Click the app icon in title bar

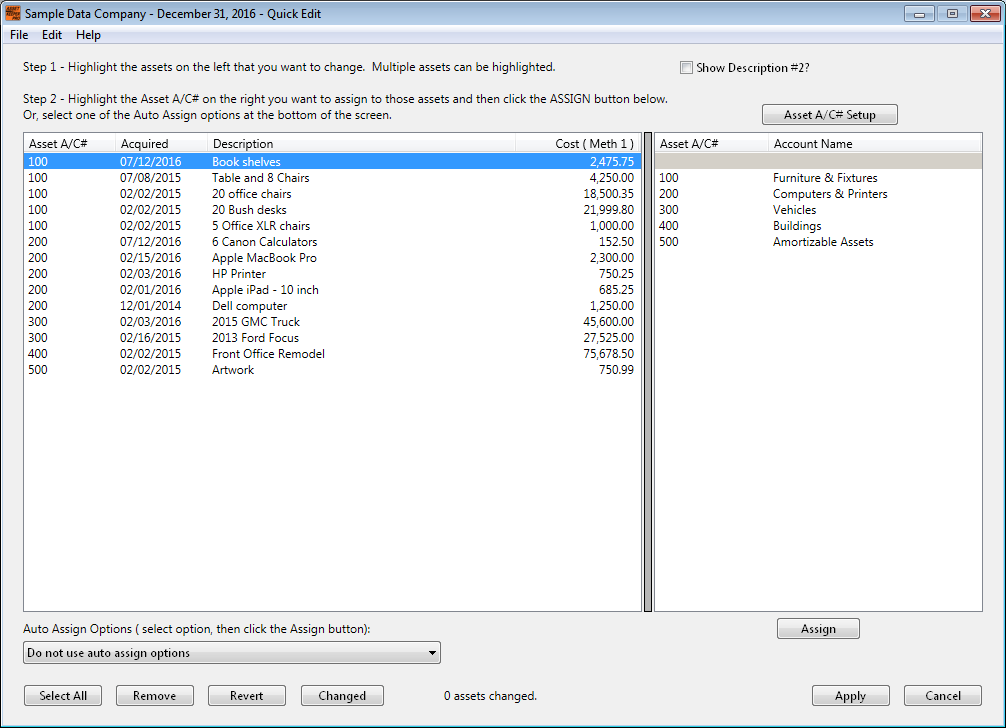pos(12,13)
